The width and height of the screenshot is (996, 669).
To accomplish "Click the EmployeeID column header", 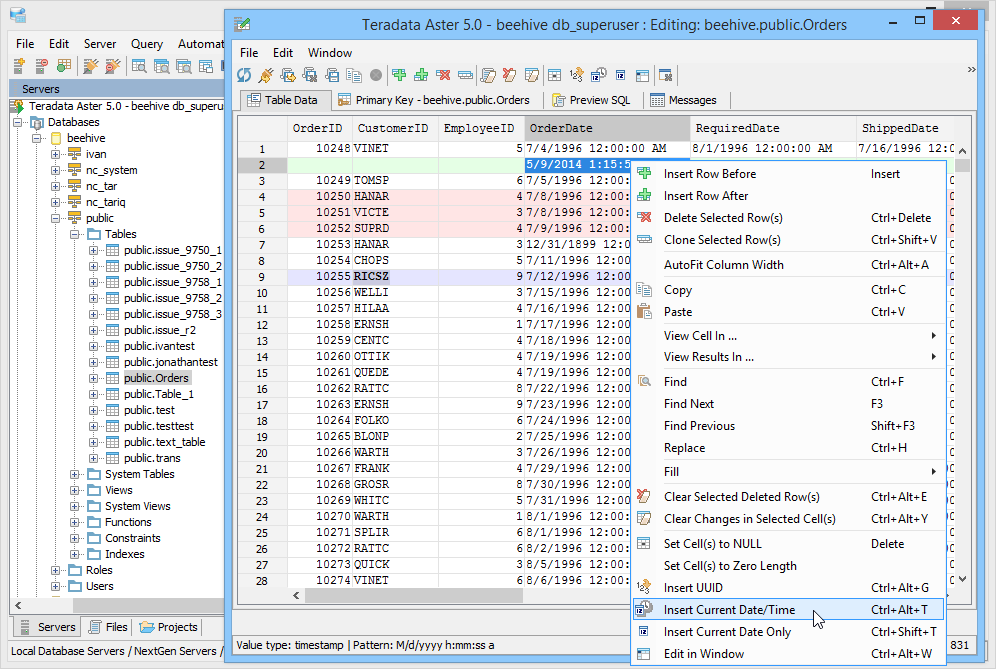I will click(x=481, y=128).
